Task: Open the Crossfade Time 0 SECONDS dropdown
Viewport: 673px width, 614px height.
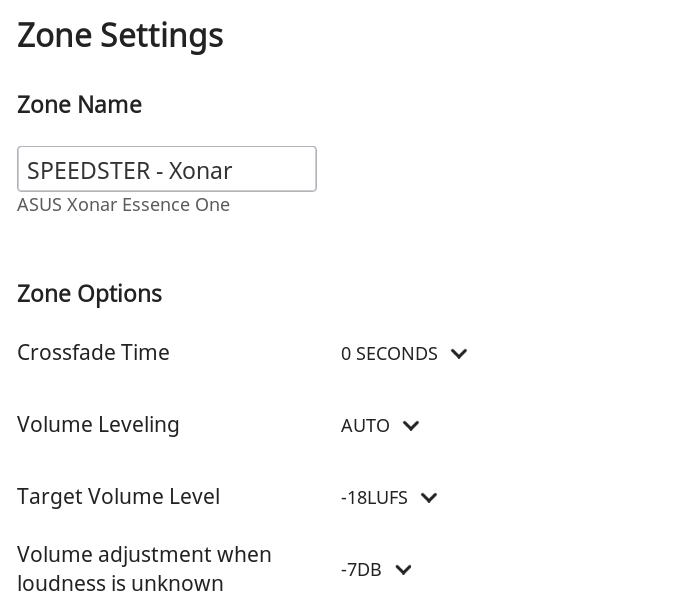Action: 390,354
